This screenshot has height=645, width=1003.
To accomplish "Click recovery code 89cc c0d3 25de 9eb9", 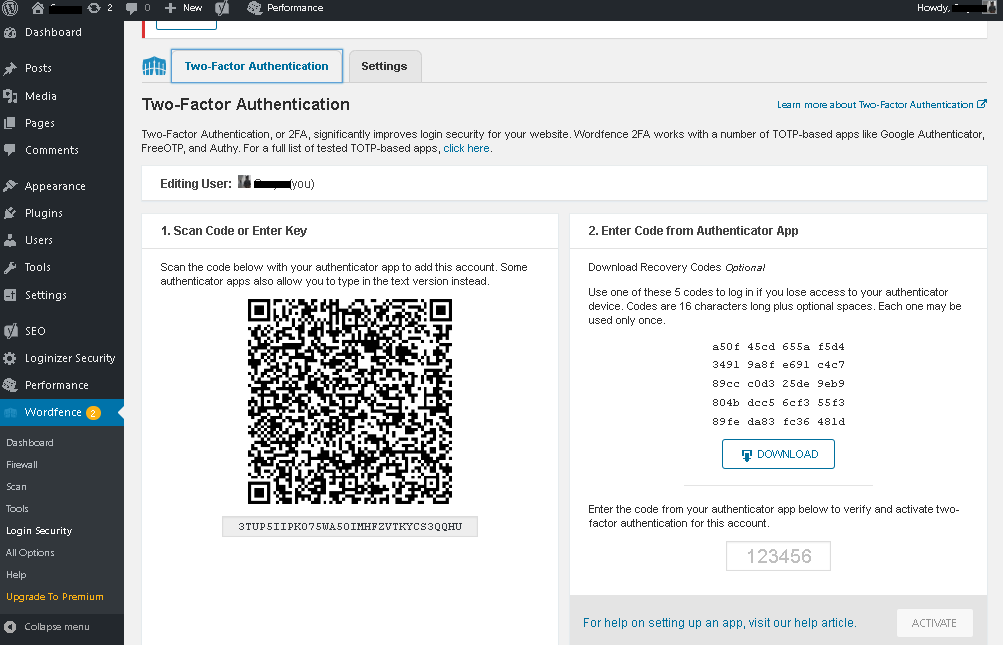I will 778,383.
